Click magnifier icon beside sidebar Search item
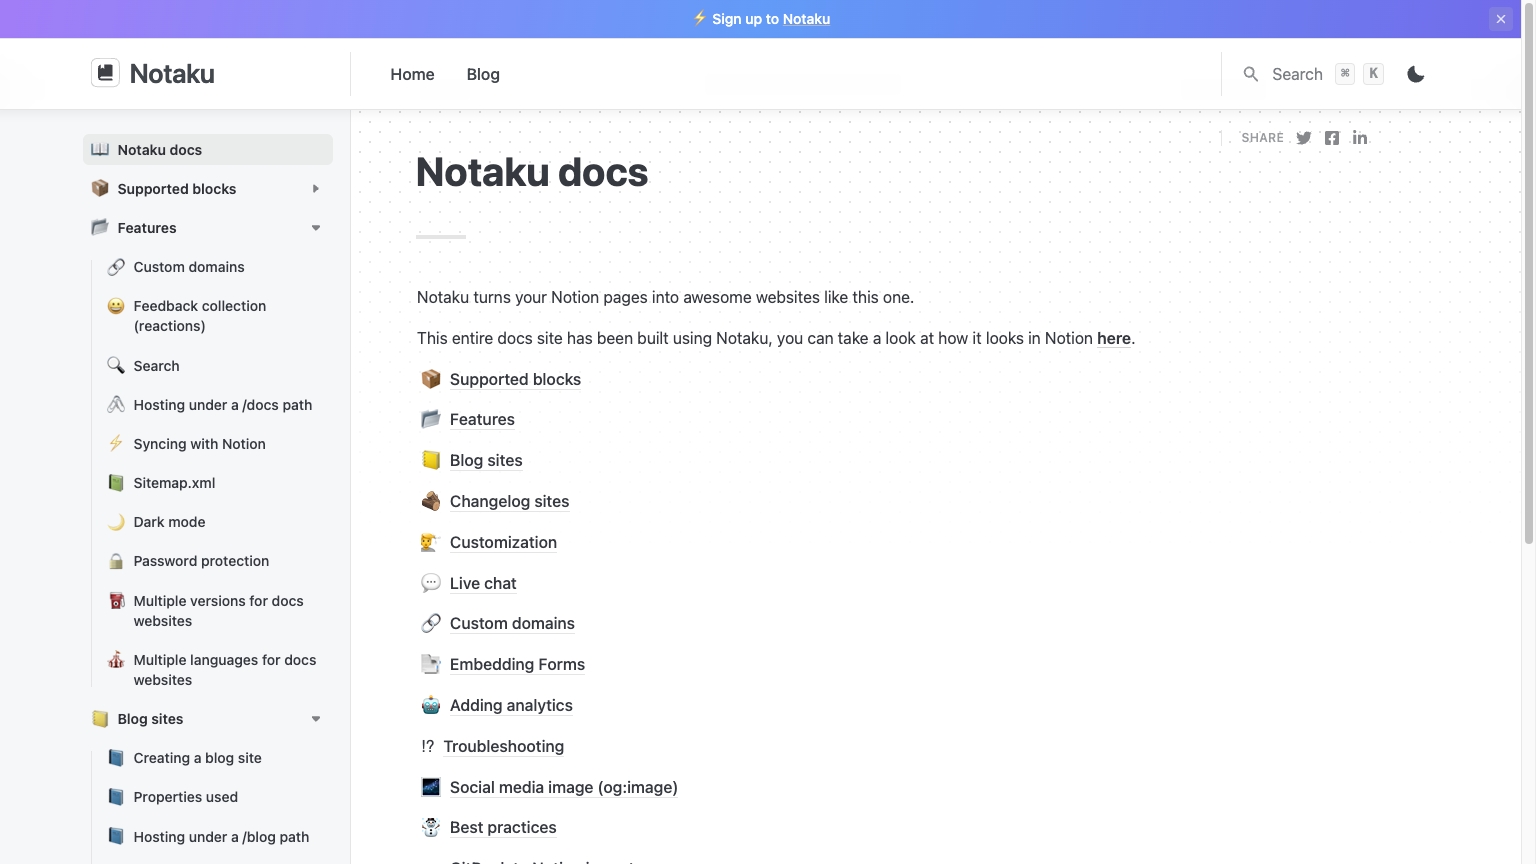Screen dimensions: 1536x864 (116, 365)
